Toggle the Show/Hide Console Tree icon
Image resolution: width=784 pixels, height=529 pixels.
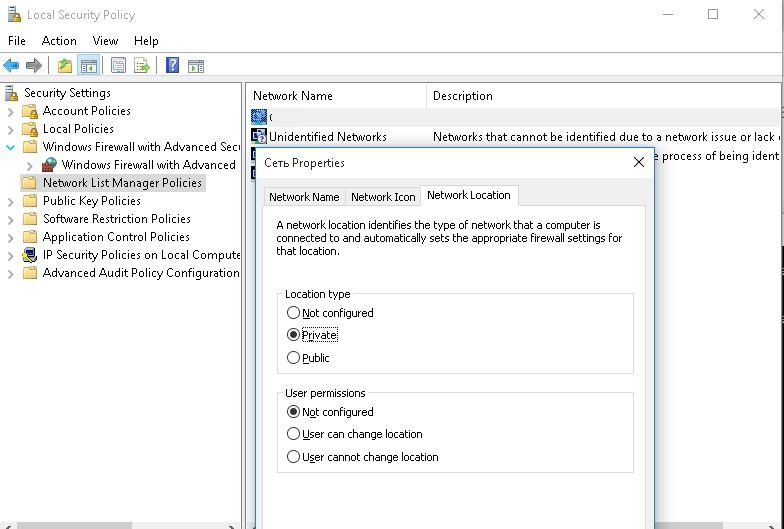tap(88, 66)
